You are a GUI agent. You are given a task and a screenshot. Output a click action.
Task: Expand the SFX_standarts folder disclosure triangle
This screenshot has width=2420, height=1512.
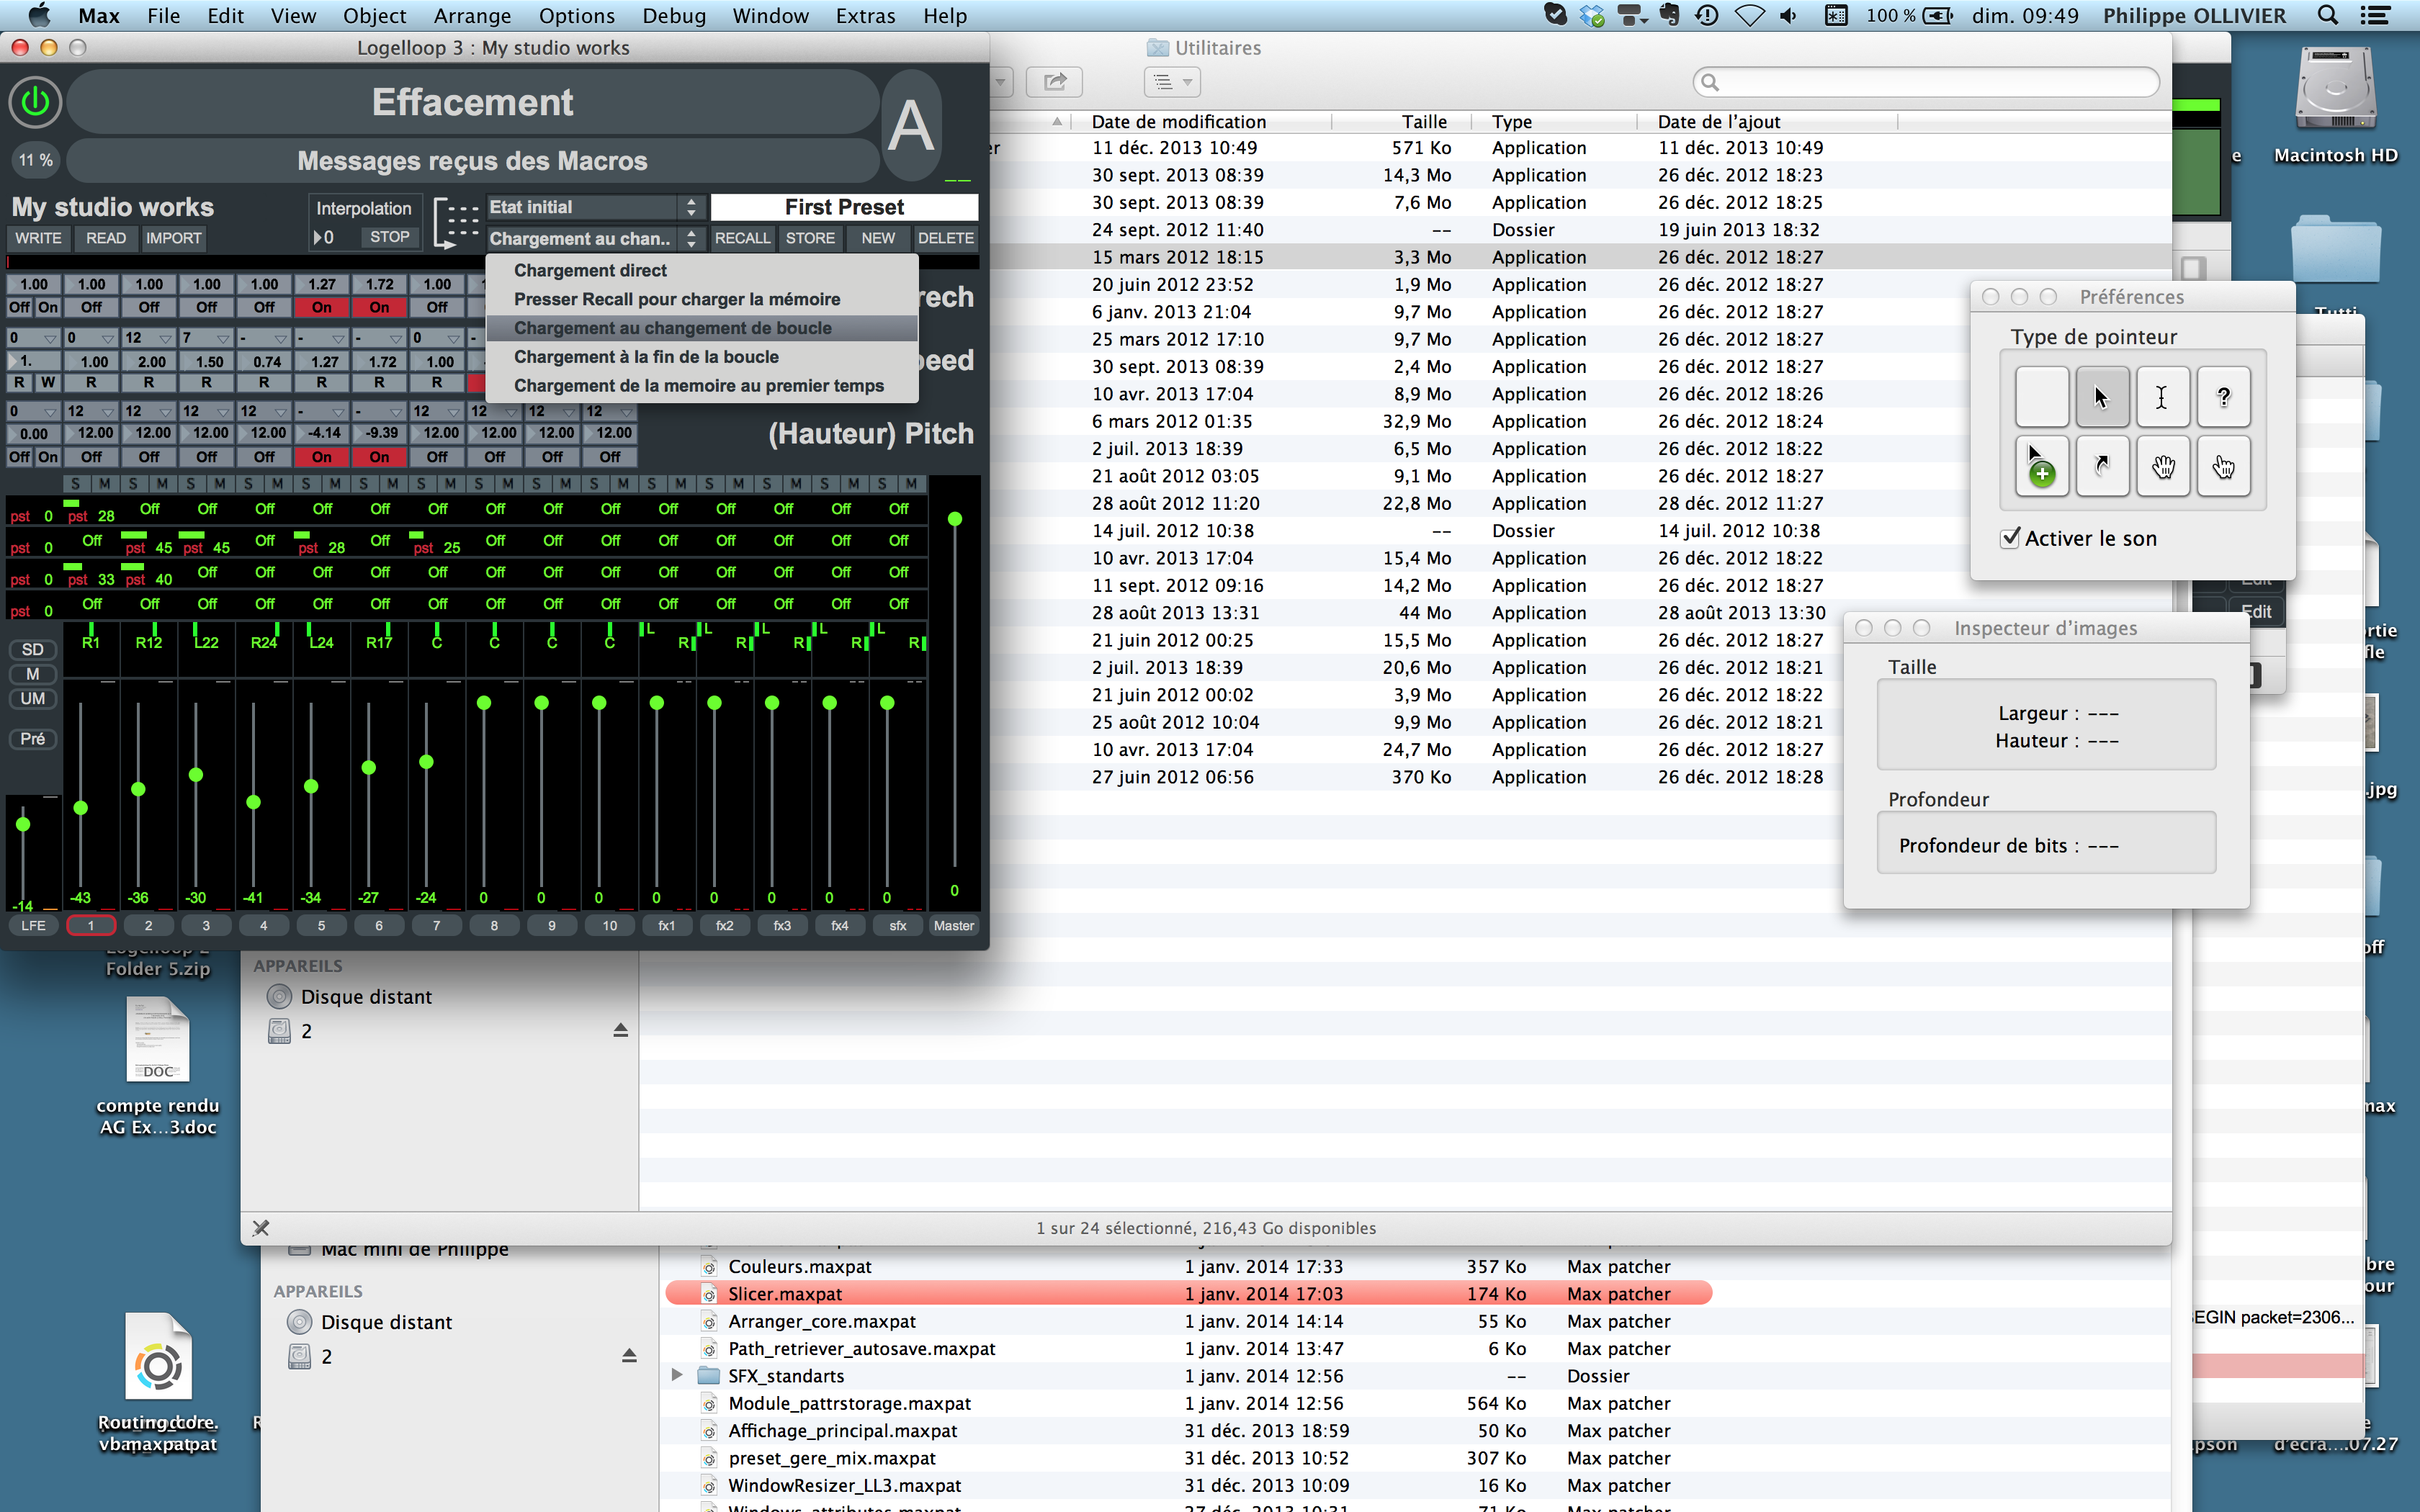pyautogui.click(x=677, y=1376)
